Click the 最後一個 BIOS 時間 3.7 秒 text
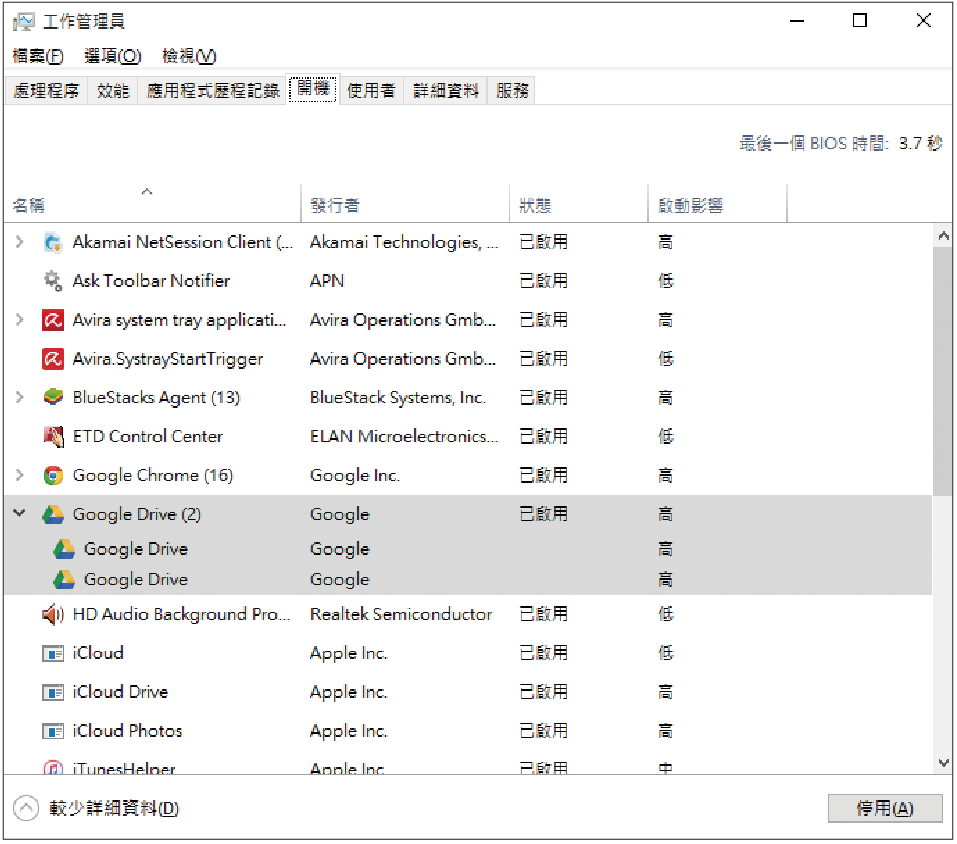 click(840, 144)
